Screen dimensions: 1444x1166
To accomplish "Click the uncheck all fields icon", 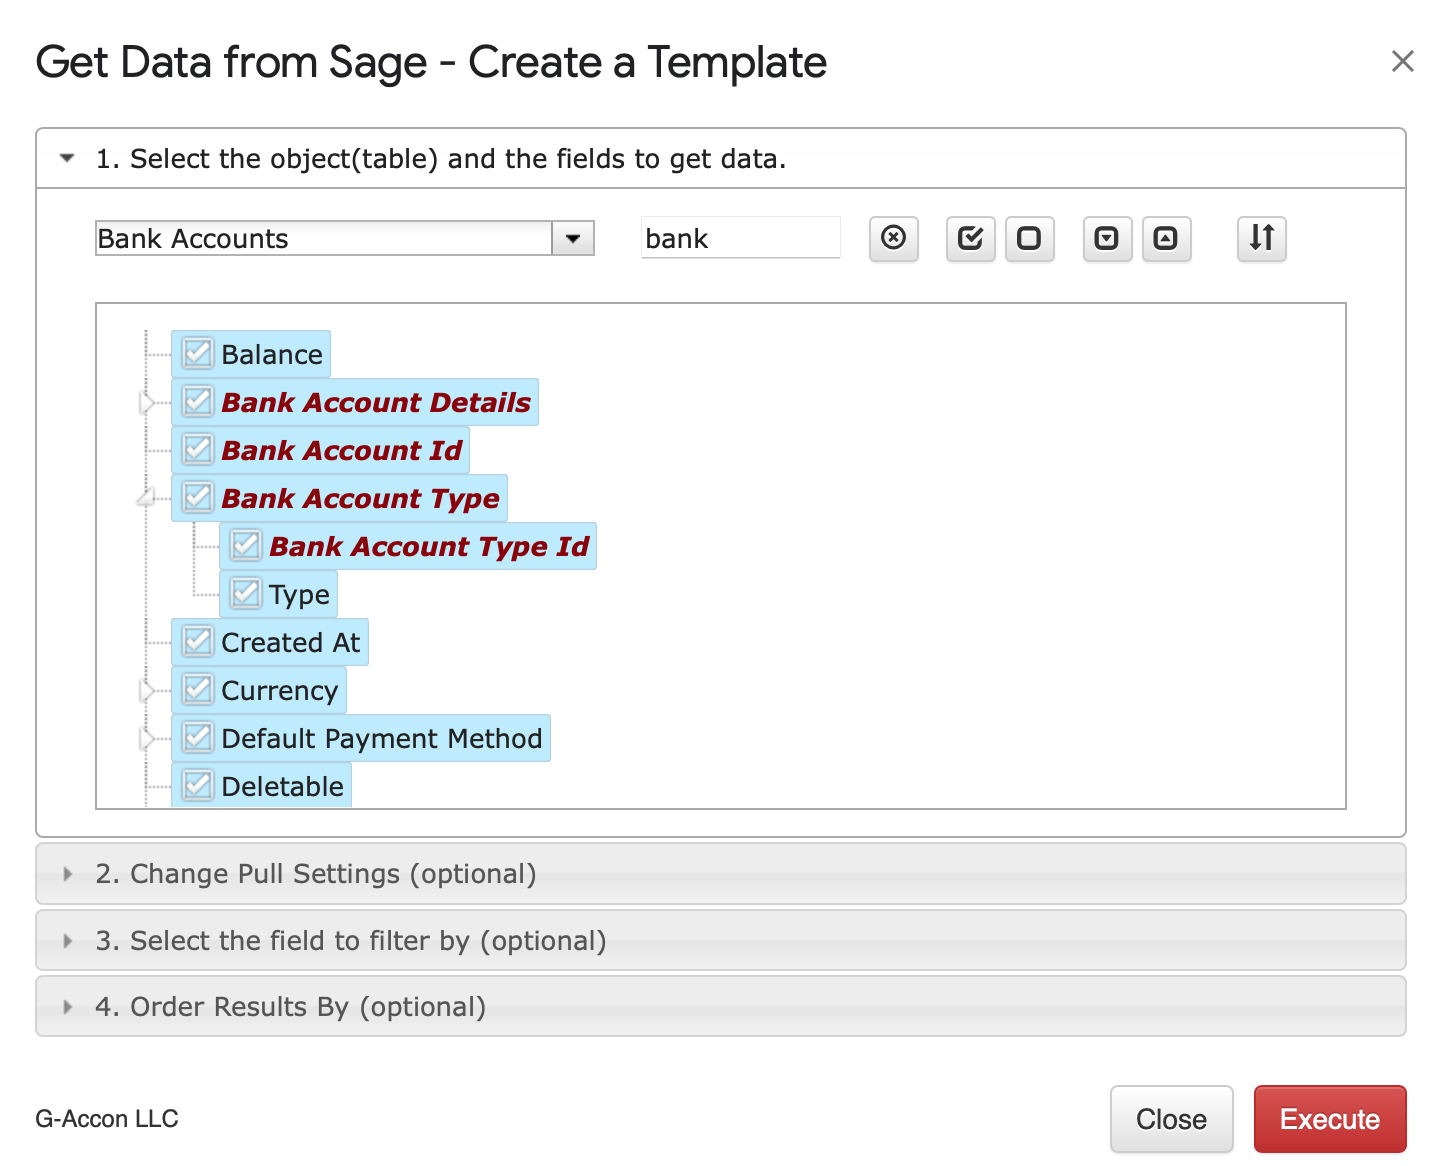I will pos(1029,239).
